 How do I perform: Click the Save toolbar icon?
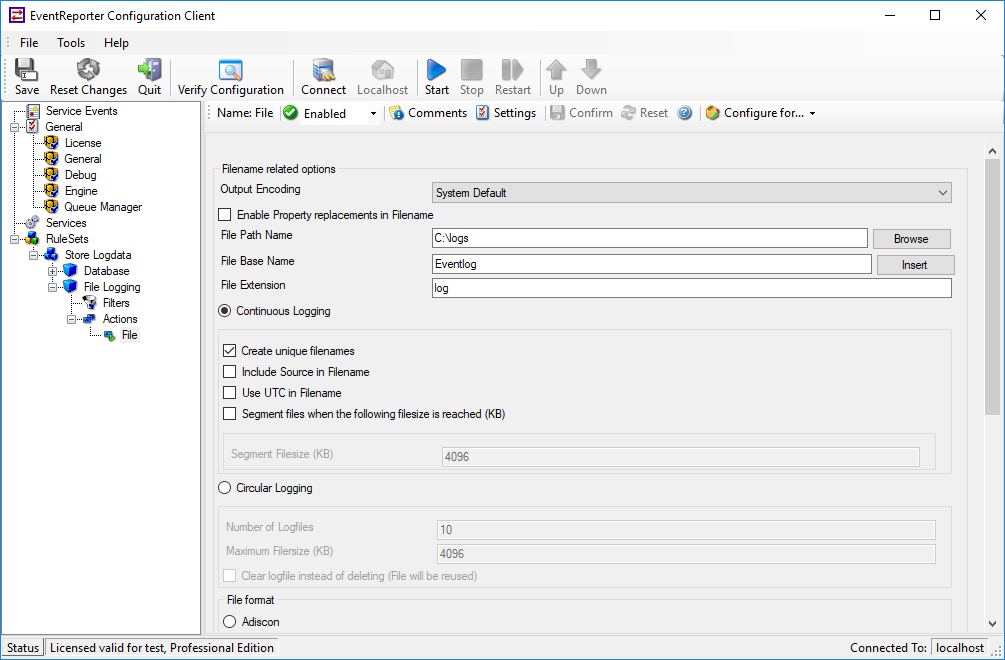point(26,77)
